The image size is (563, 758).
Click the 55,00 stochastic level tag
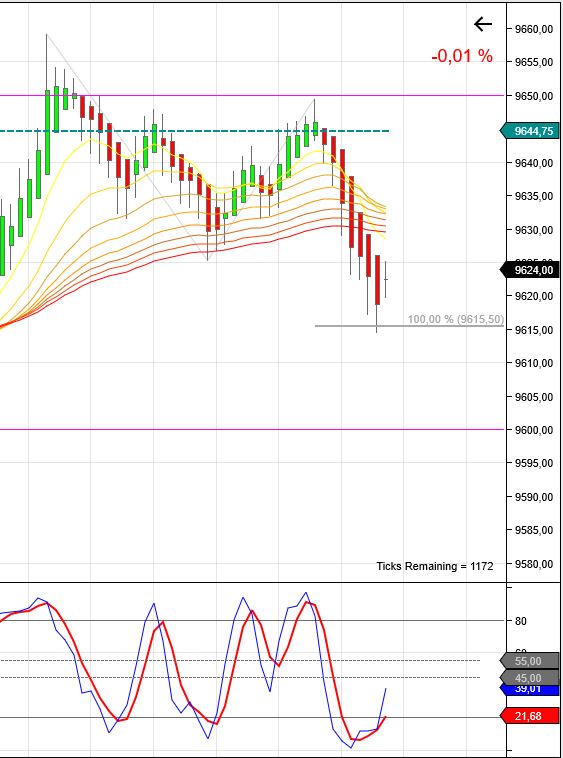pyautogui.click(x=530, y=661)
